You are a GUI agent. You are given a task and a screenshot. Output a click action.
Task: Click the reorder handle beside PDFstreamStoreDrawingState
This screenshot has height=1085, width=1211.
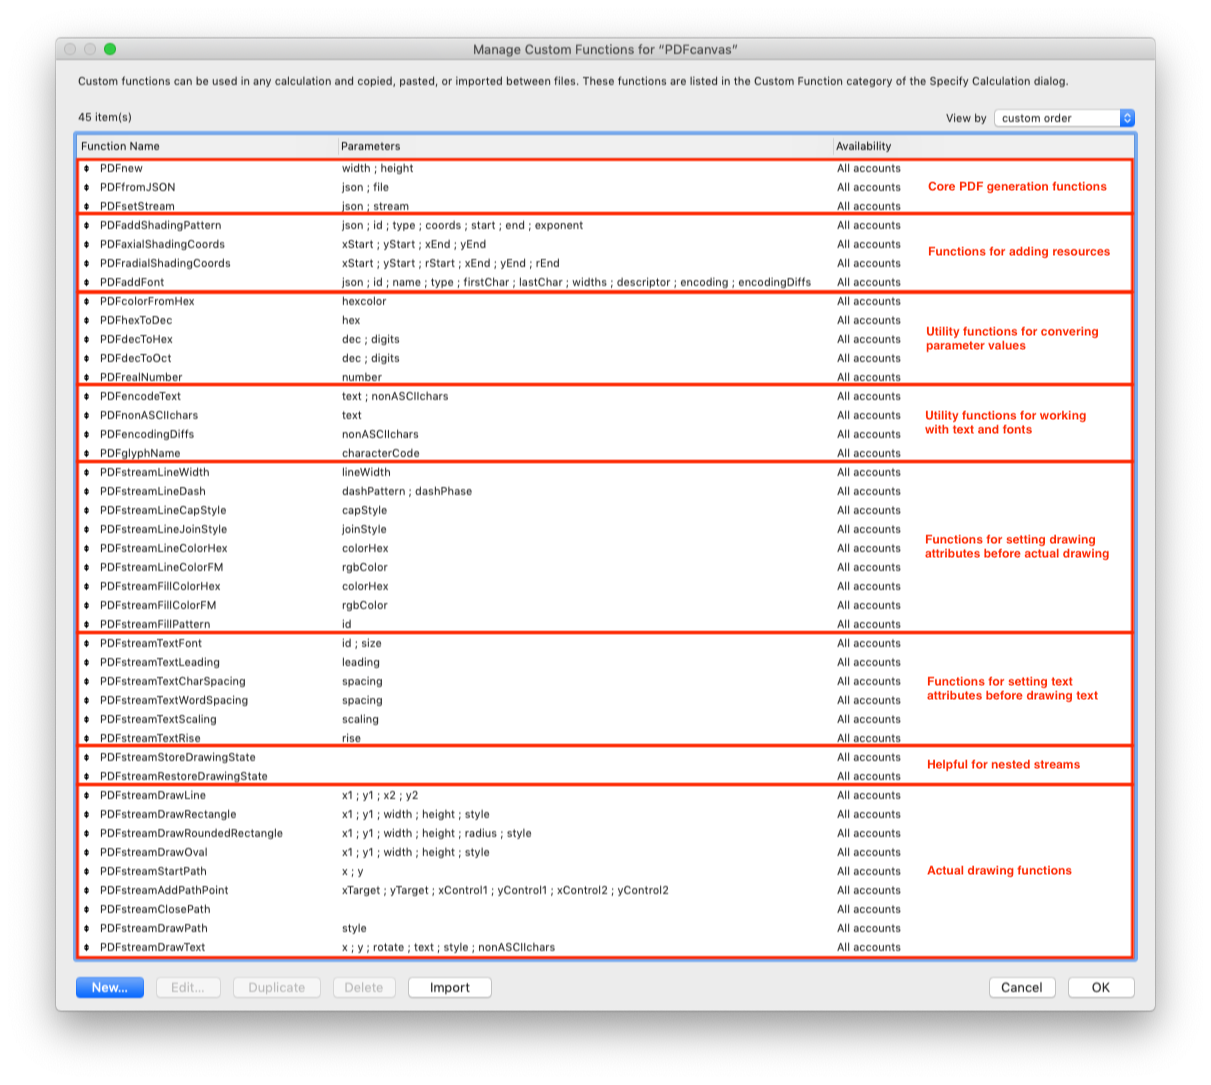click(87, 757)
